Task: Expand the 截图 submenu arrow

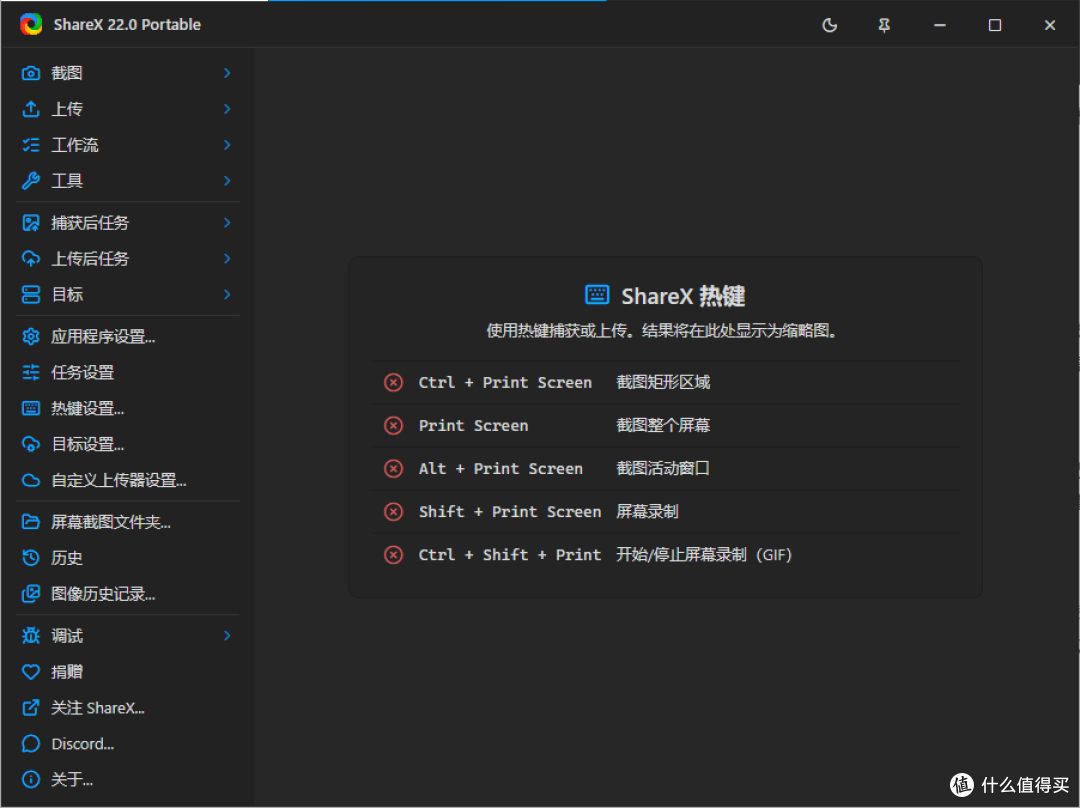Action: 227,73
